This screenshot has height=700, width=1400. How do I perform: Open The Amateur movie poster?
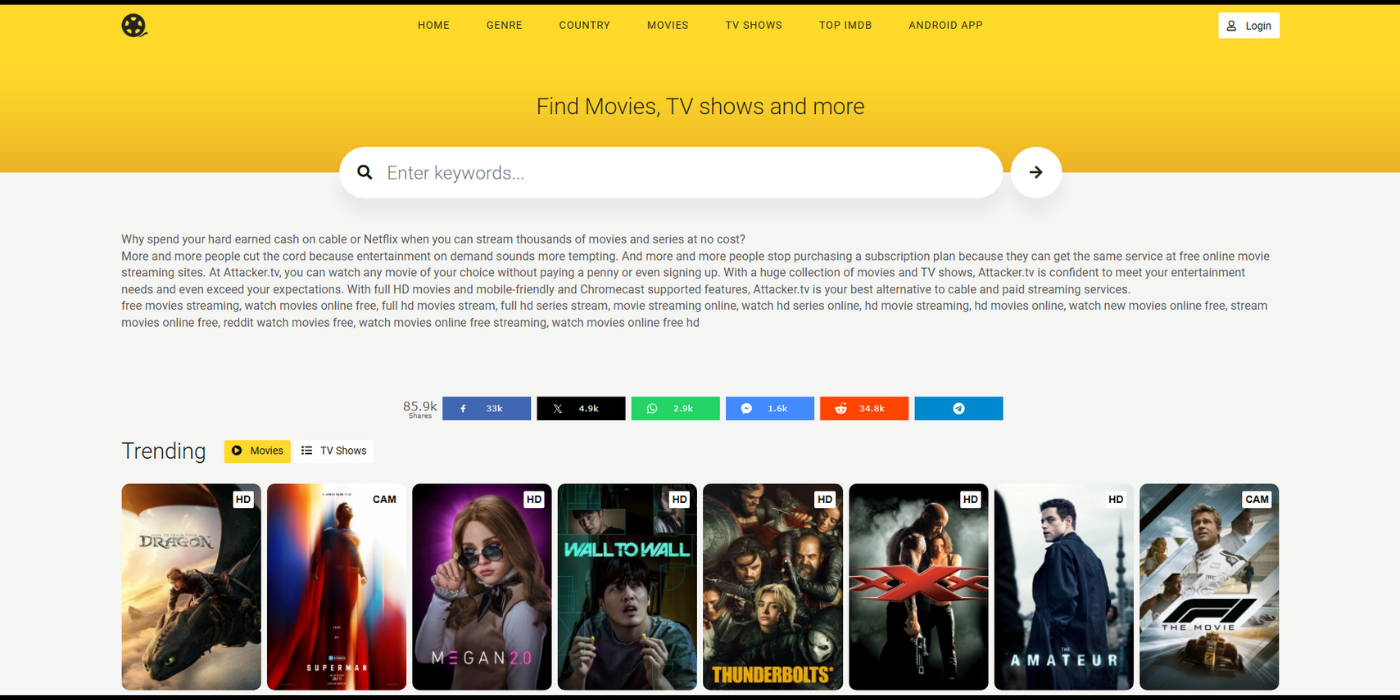click(1064, 587)
